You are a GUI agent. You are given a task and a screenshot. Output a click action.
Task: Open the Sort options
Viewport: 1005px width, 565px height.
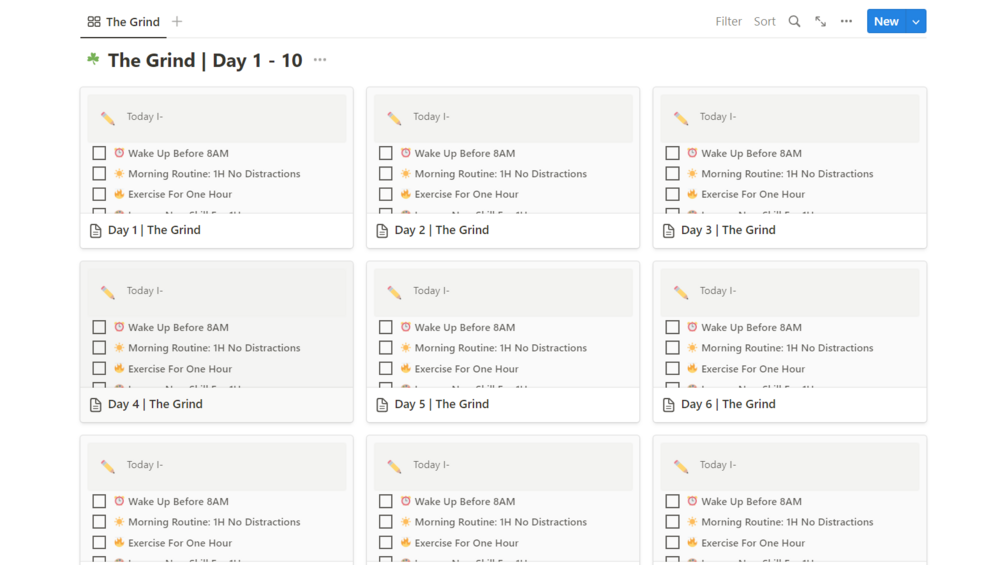pos(764,21)
